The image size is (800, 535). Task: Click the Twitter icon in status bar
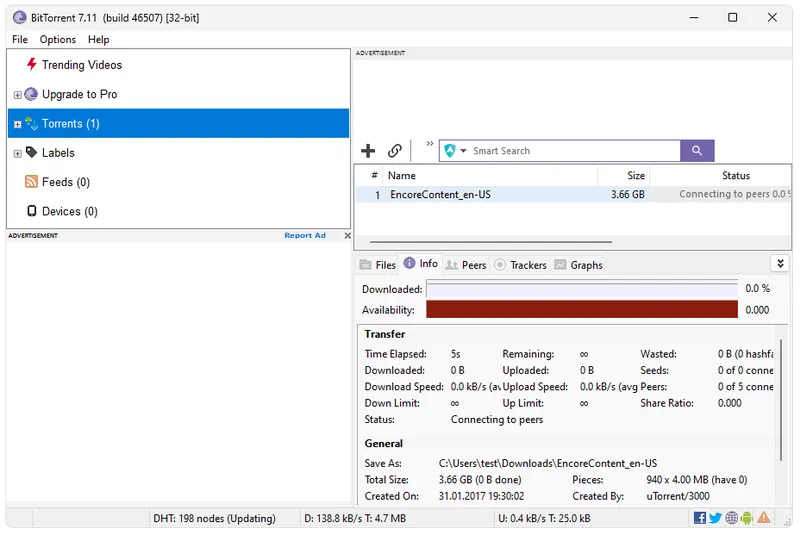point(715,518)
